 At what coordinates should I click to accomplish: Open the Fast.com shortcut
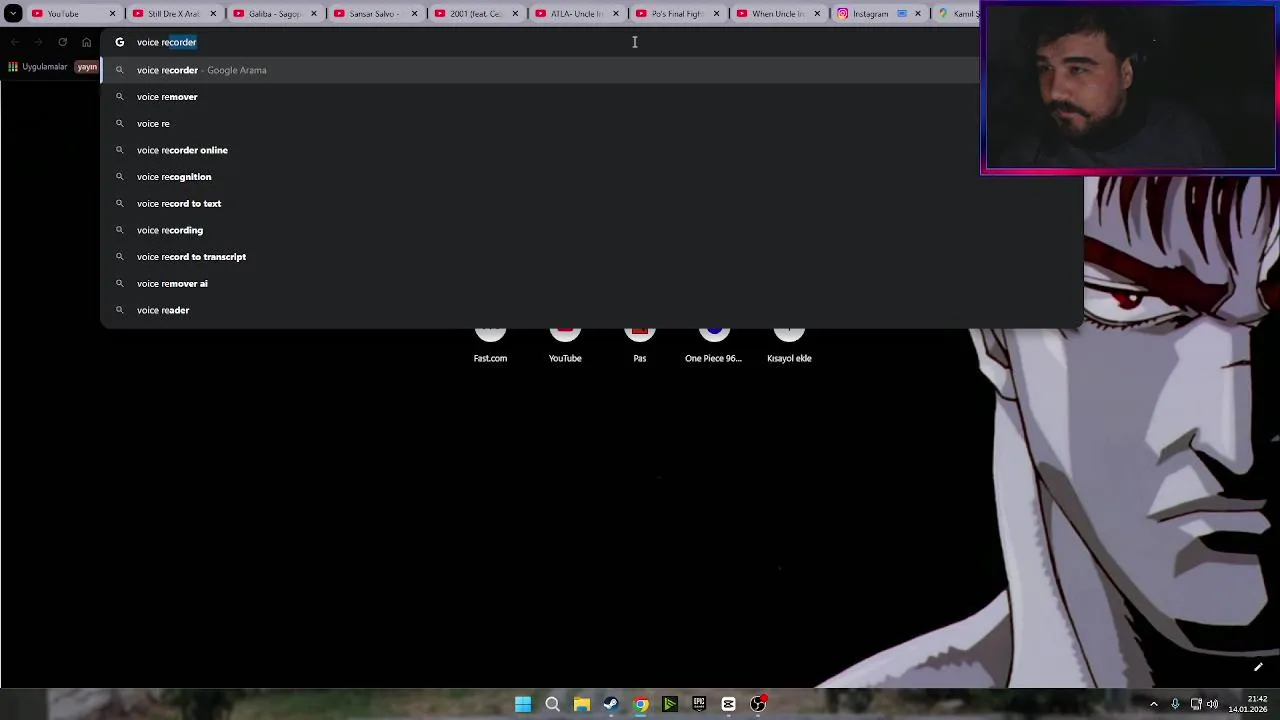tap(490, 346)
